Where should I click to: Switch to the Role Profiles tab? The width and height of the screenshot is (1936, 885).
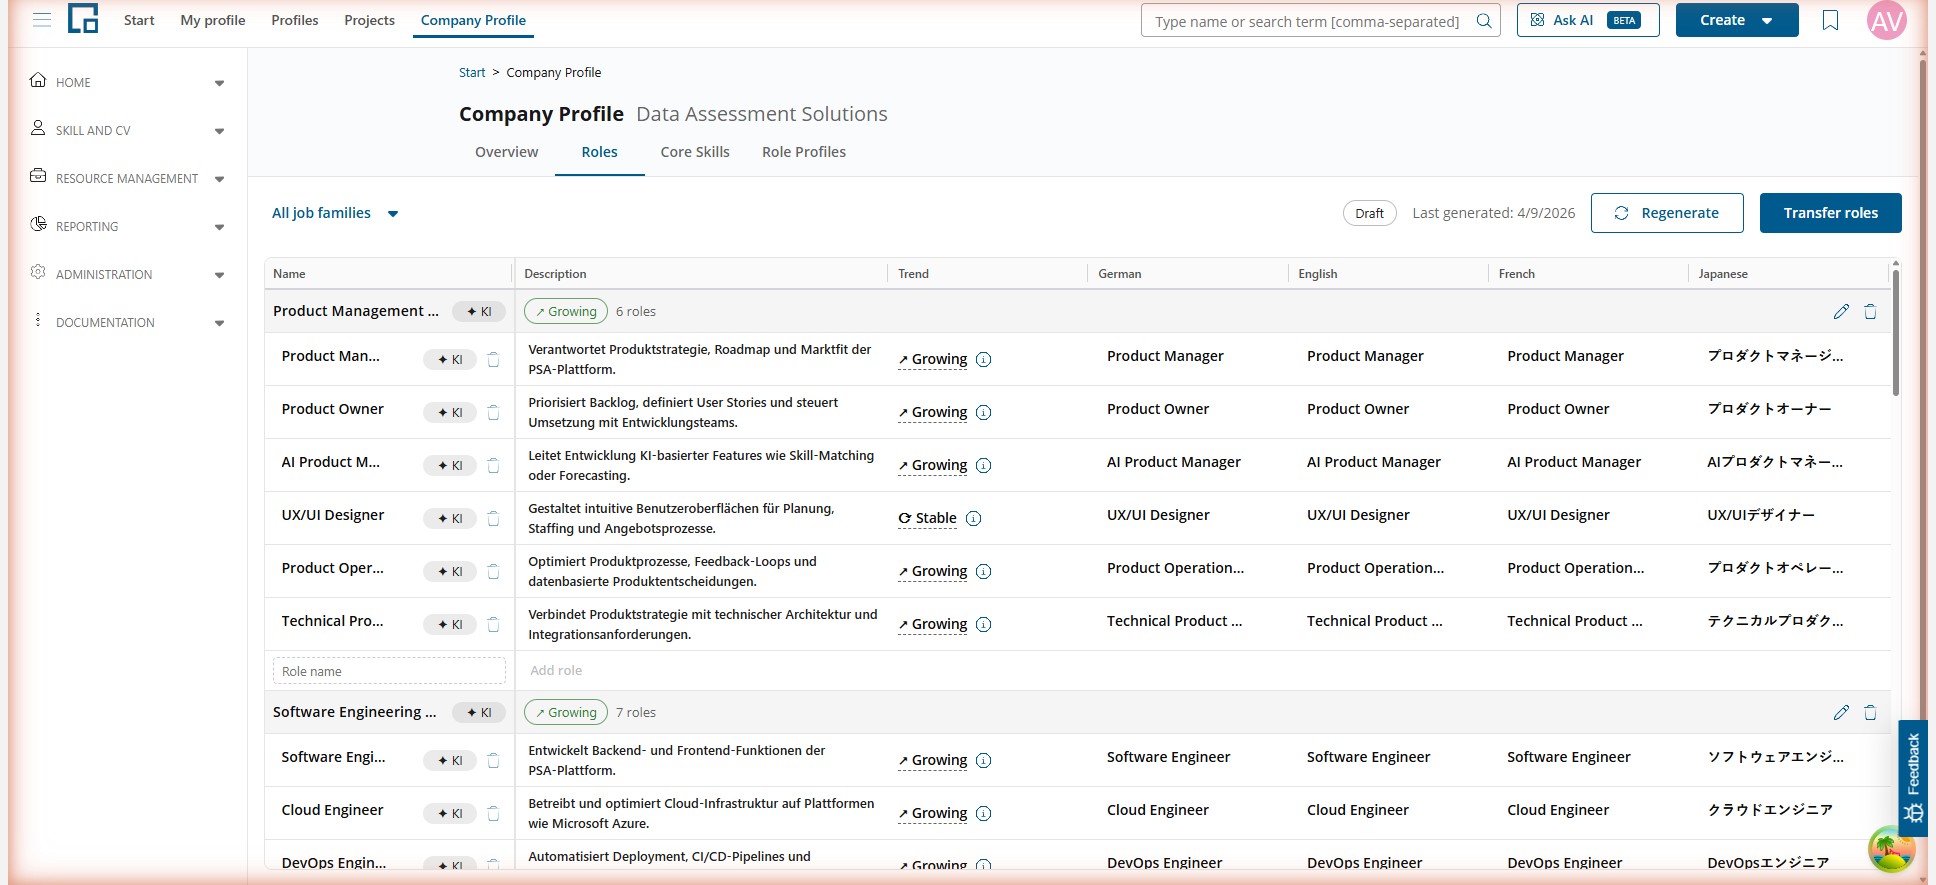click(804, 152)
